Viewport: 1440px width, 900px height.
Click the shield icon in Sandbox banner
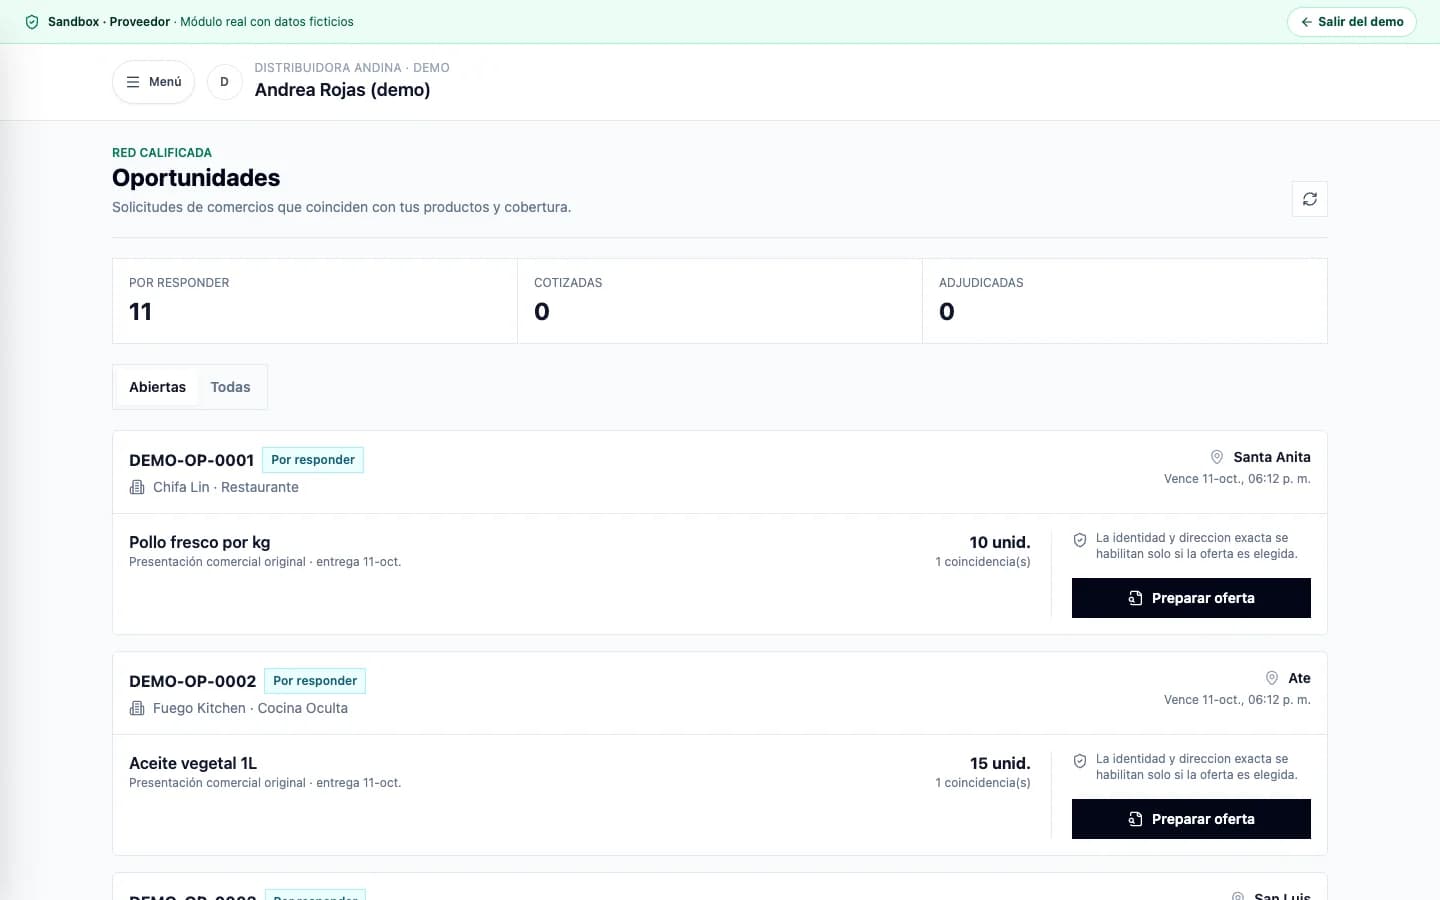pos(32,22)
